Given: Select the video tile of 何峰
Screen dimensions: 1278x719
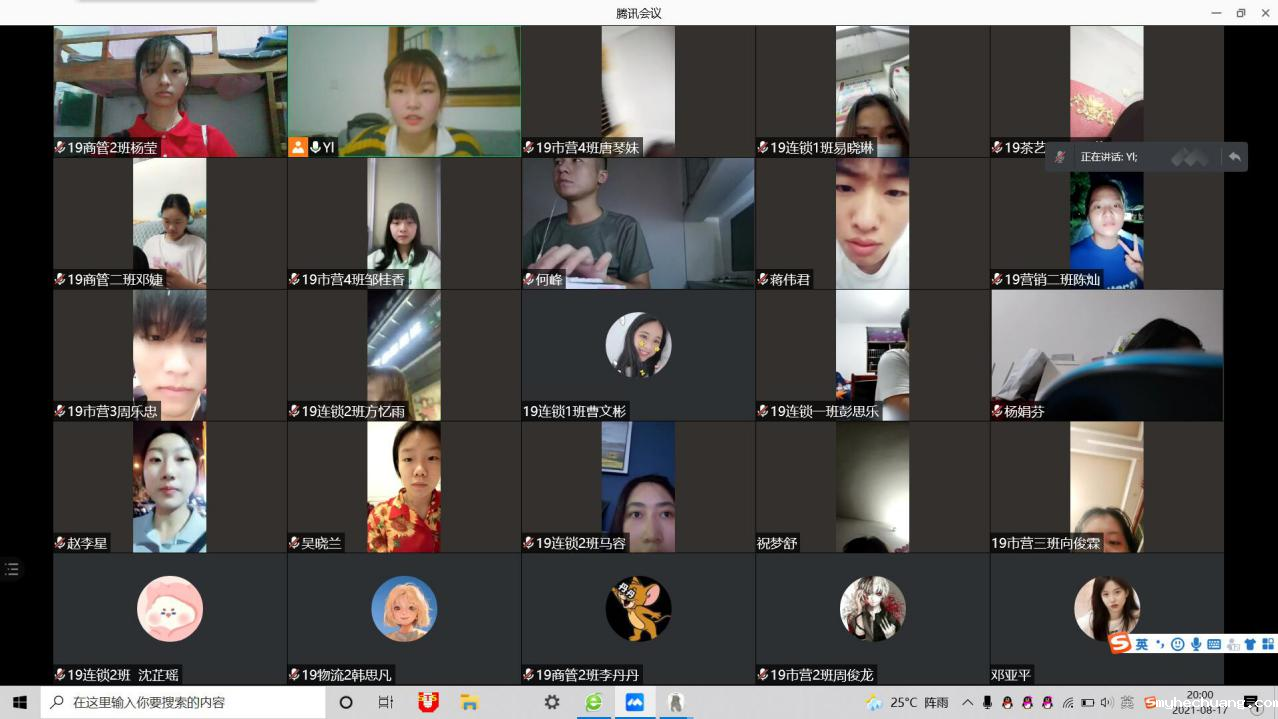Looking at the screenshot, I should (638, 223).
